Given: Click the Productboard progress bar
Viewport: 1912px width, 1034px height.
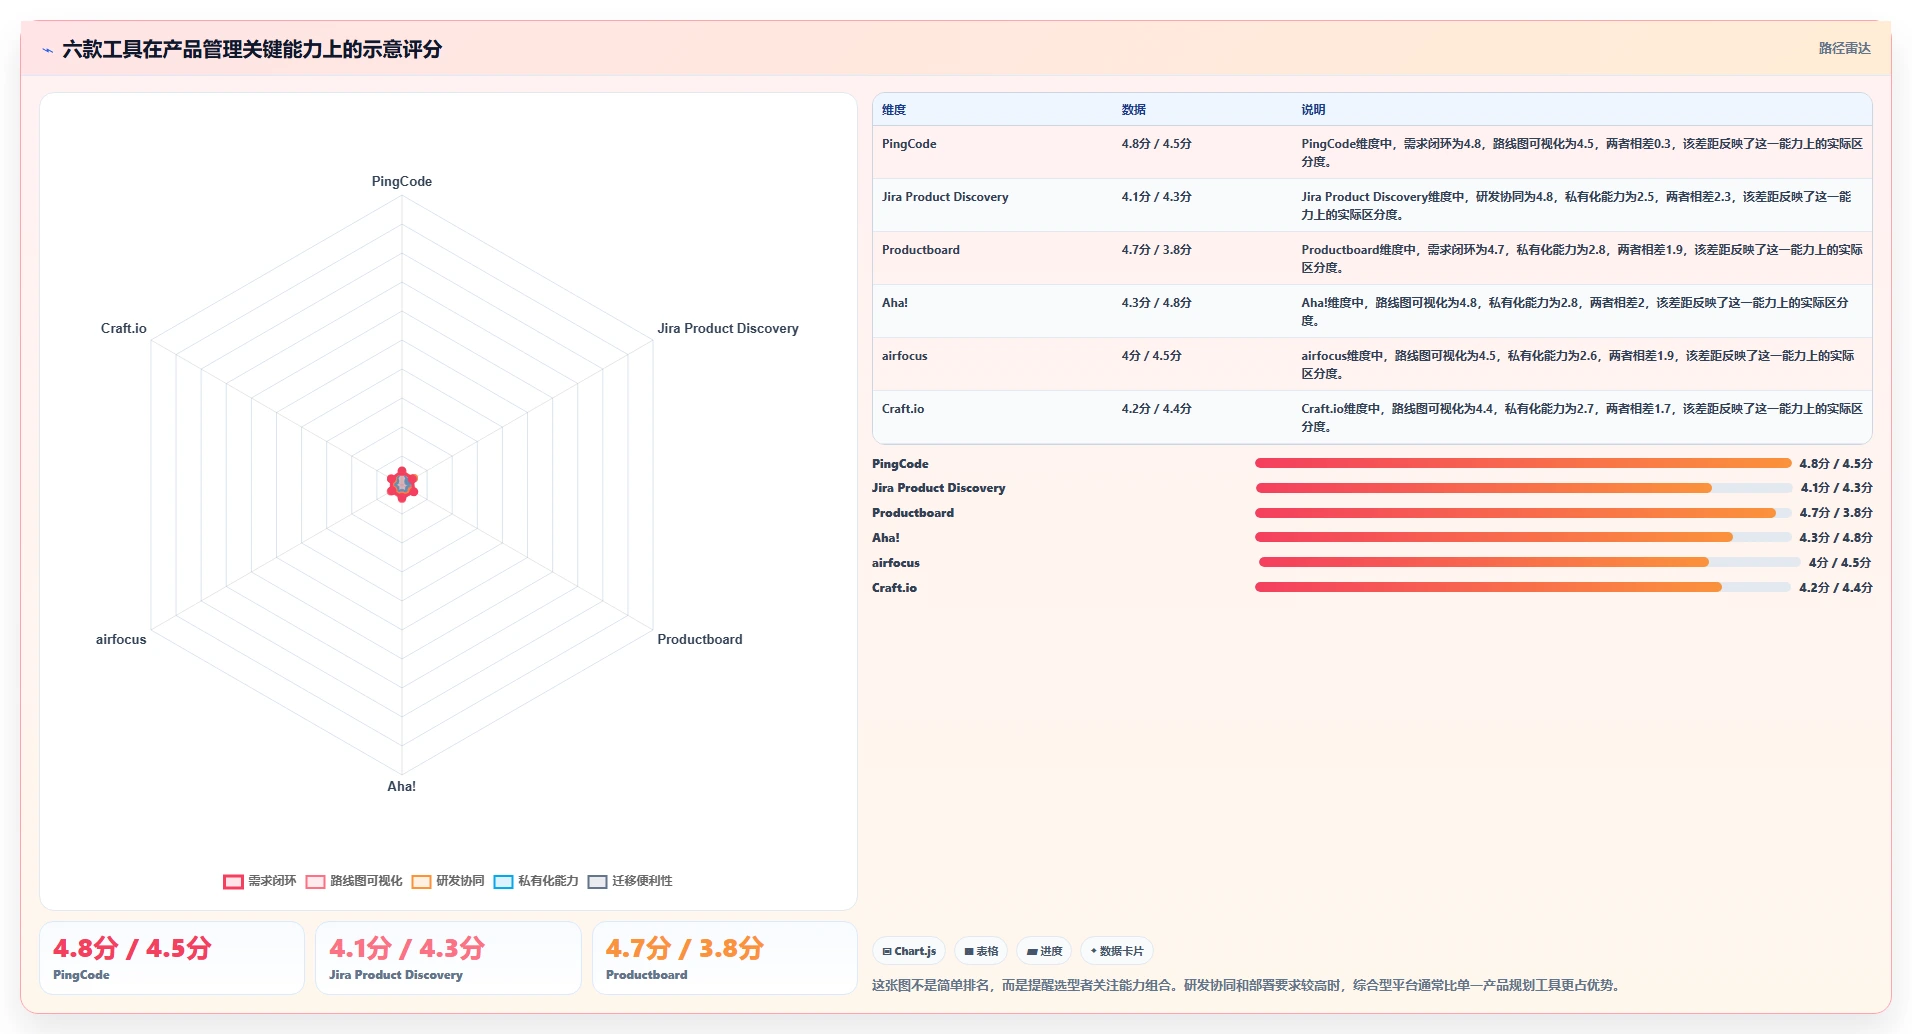Looking at the screenshot, I should point(1523,513).
